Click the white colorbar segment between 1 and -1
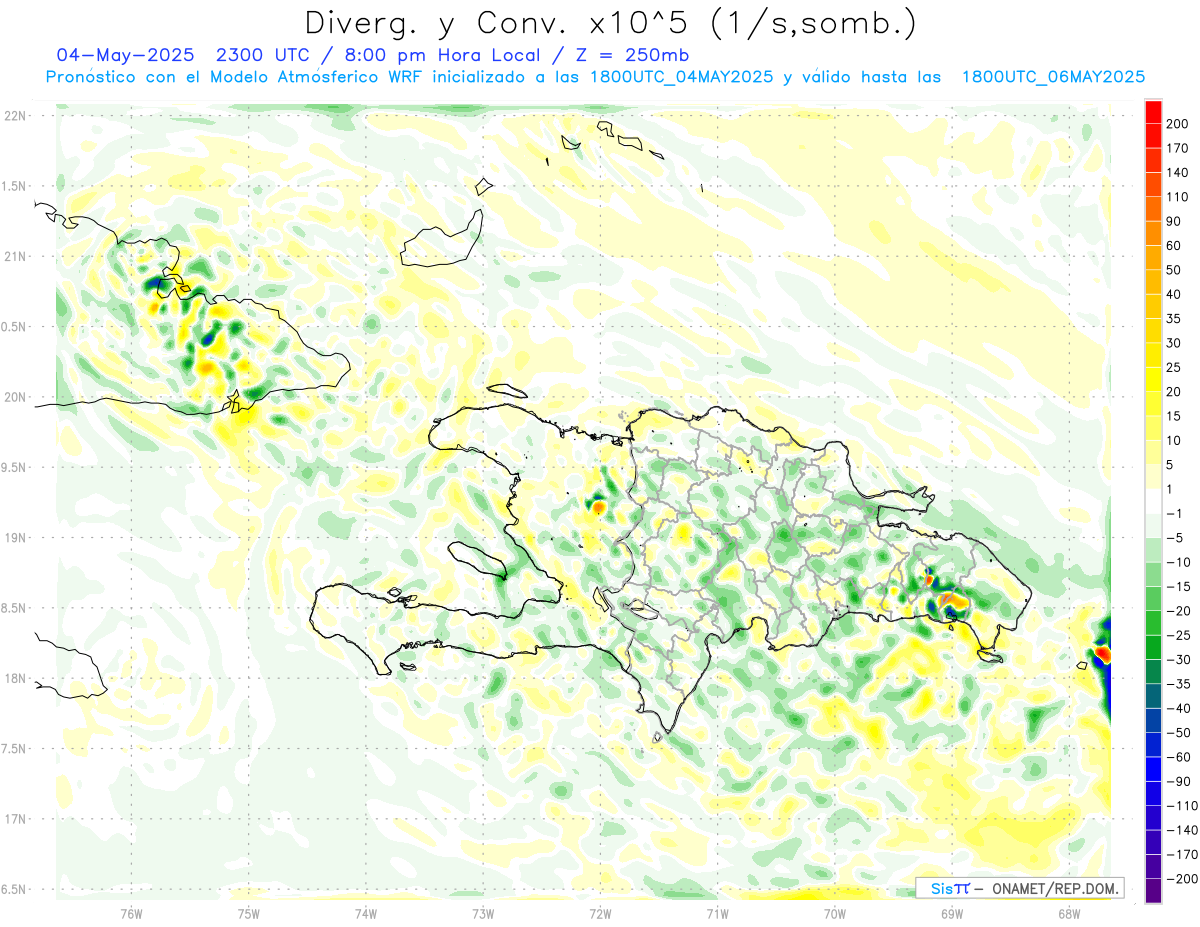 1153,501
